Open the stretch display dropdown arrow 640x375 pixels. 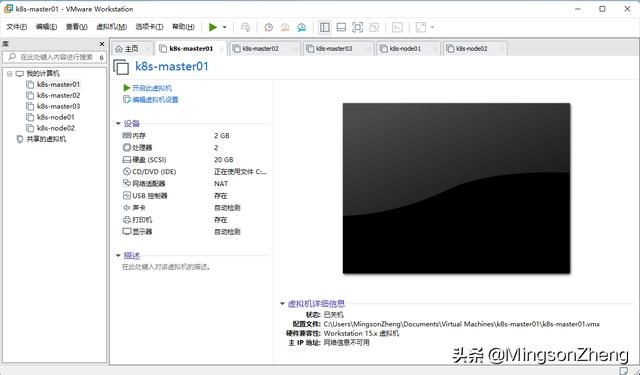[x=432, y=27]
